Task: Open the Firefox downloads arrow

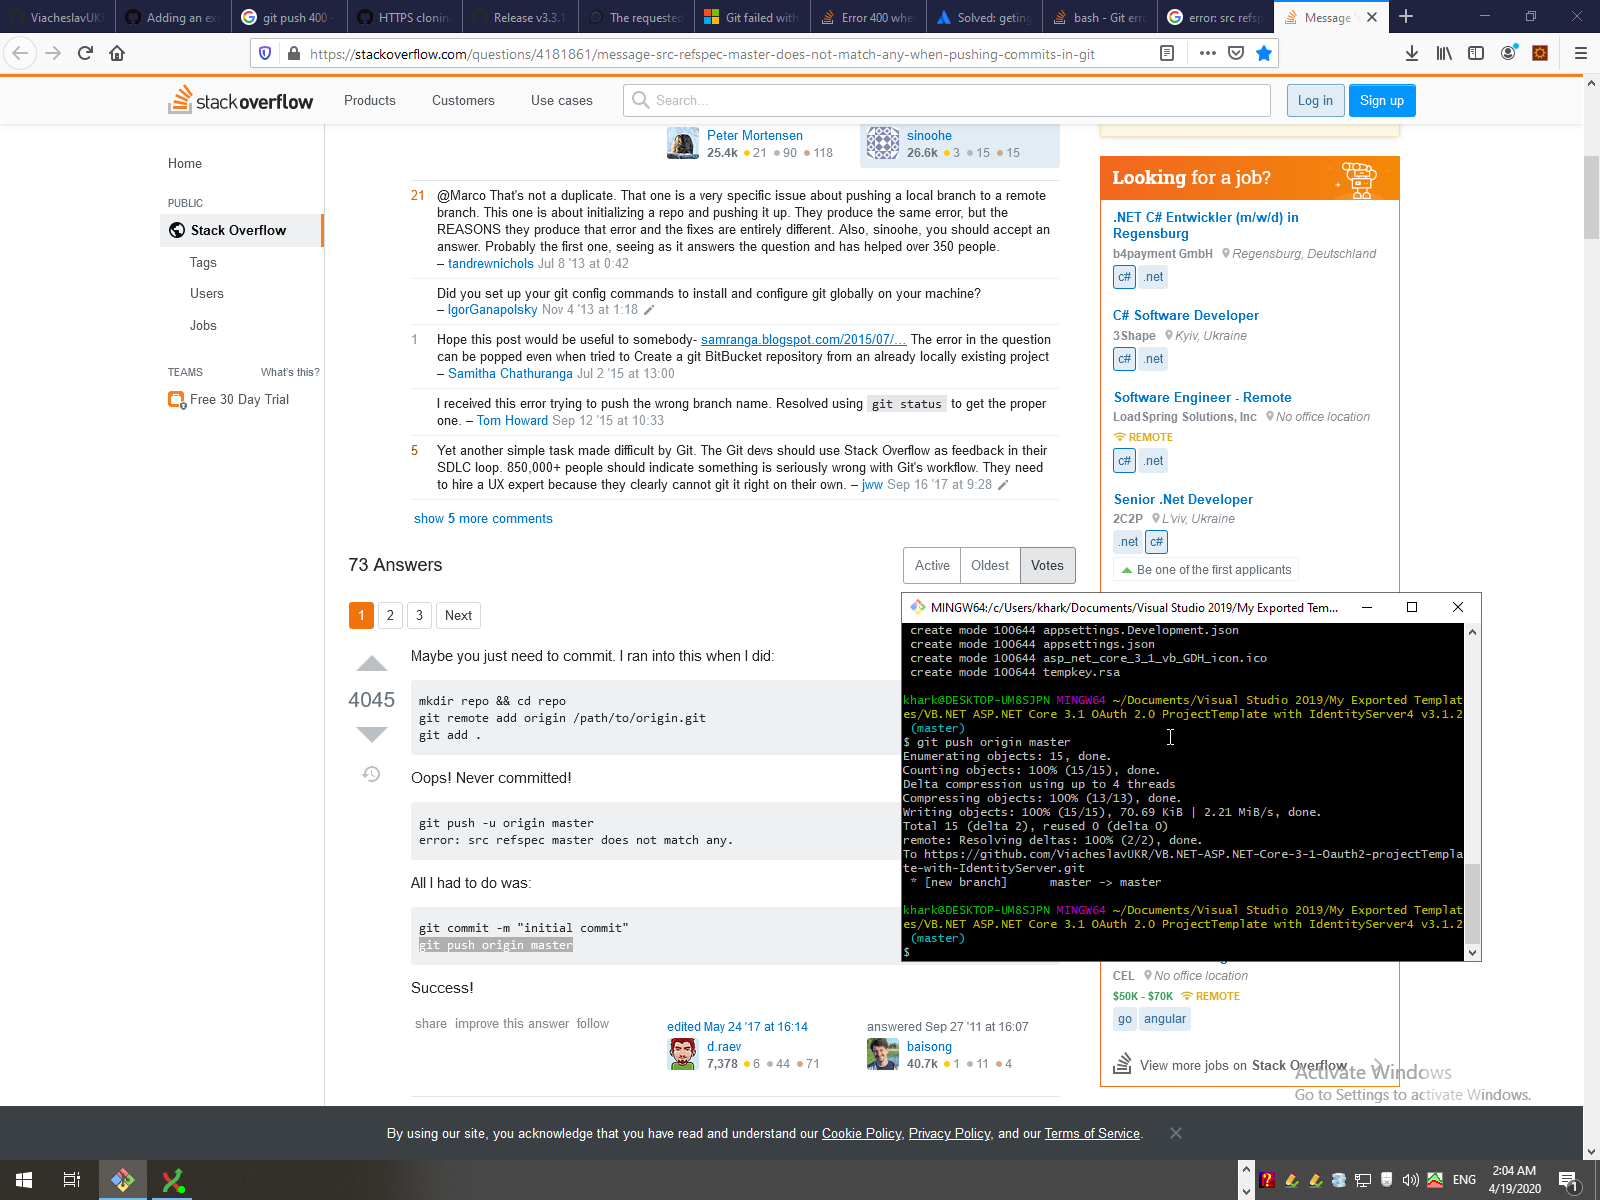Action: click(x=1412, y=53)
